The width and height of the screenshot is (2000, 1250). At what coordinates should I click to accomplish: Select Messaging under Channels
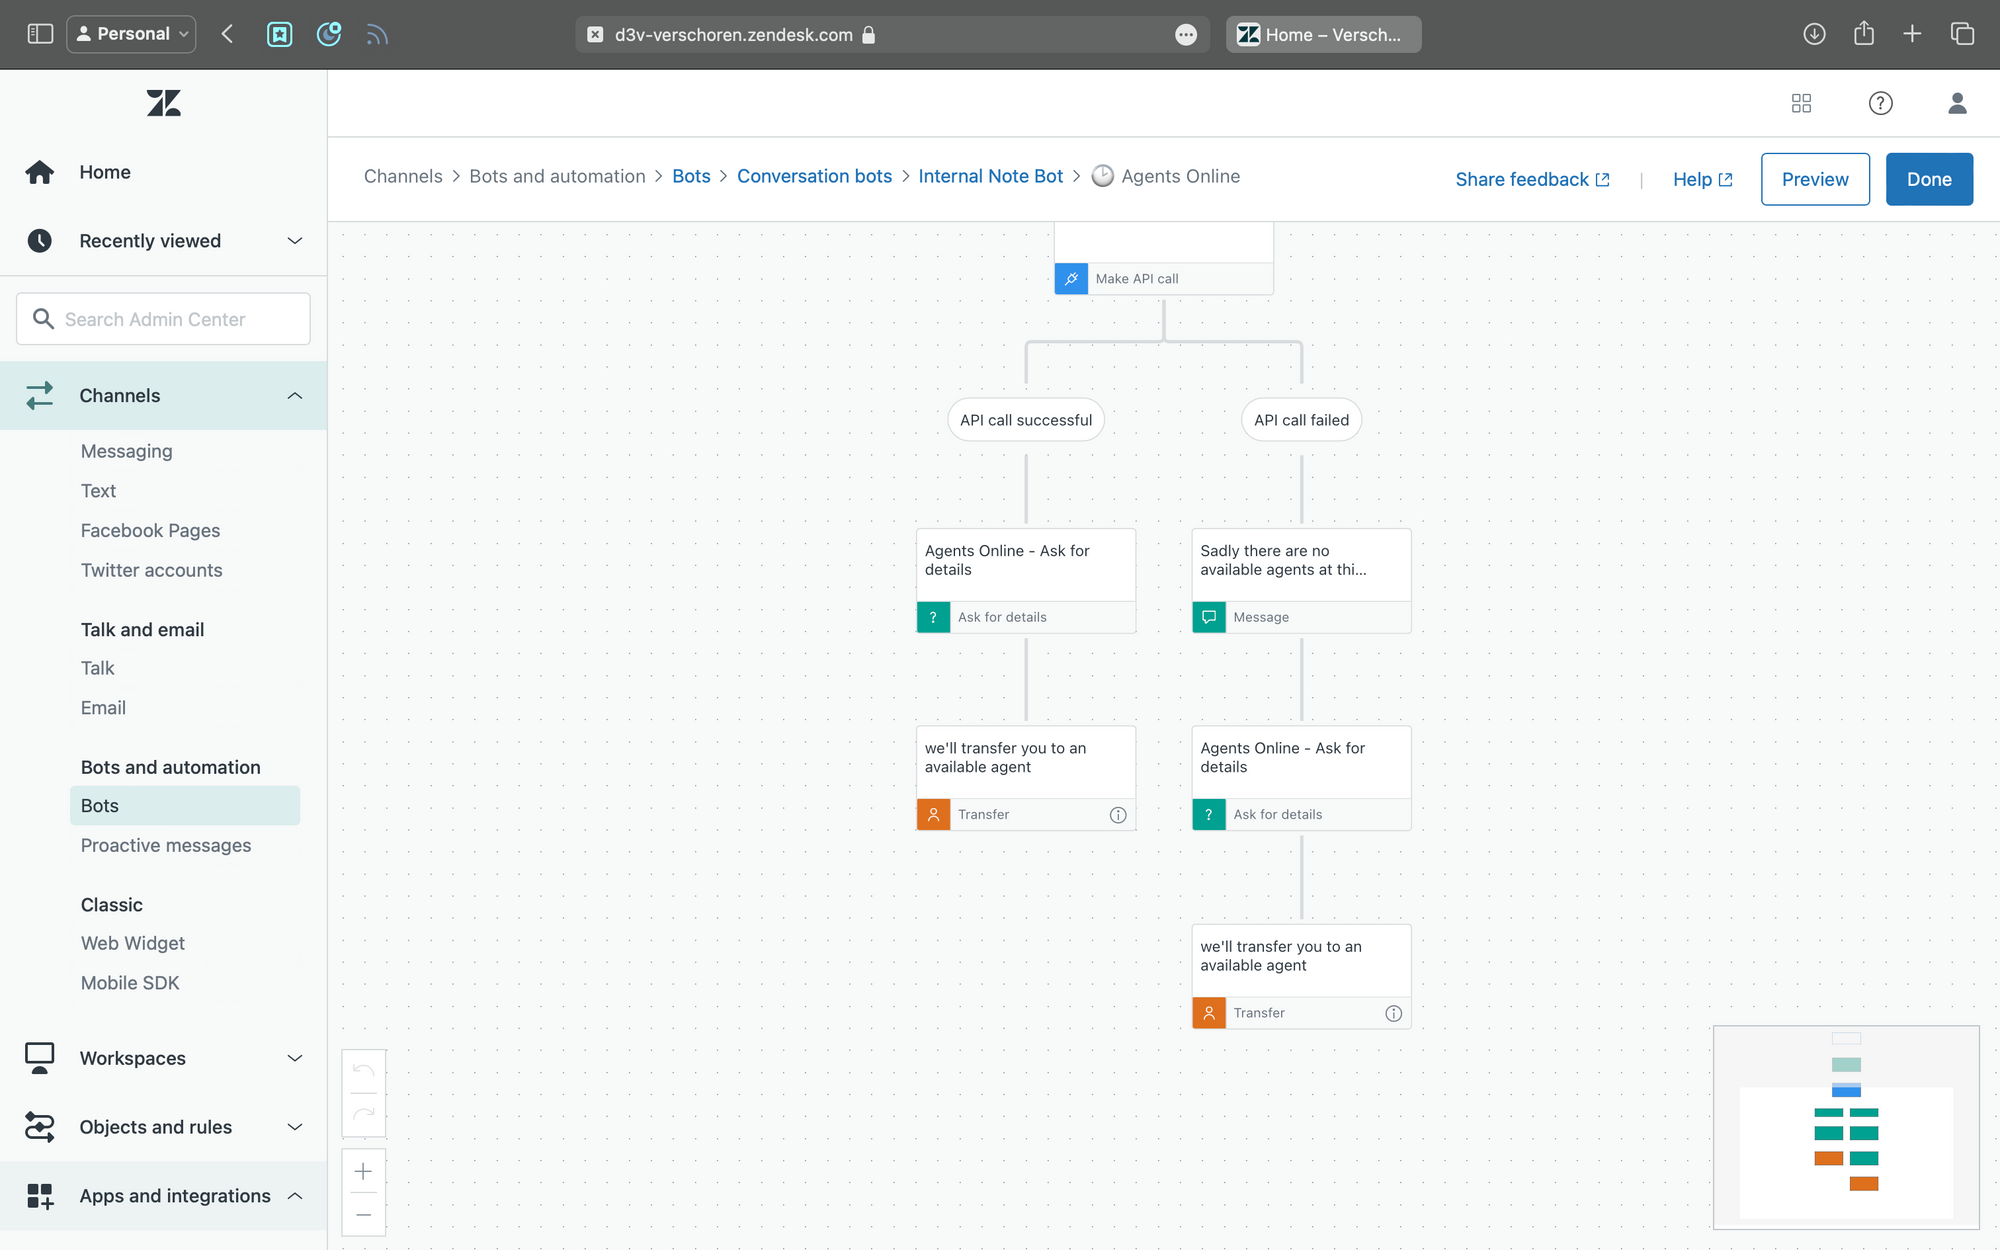point(127,451)
